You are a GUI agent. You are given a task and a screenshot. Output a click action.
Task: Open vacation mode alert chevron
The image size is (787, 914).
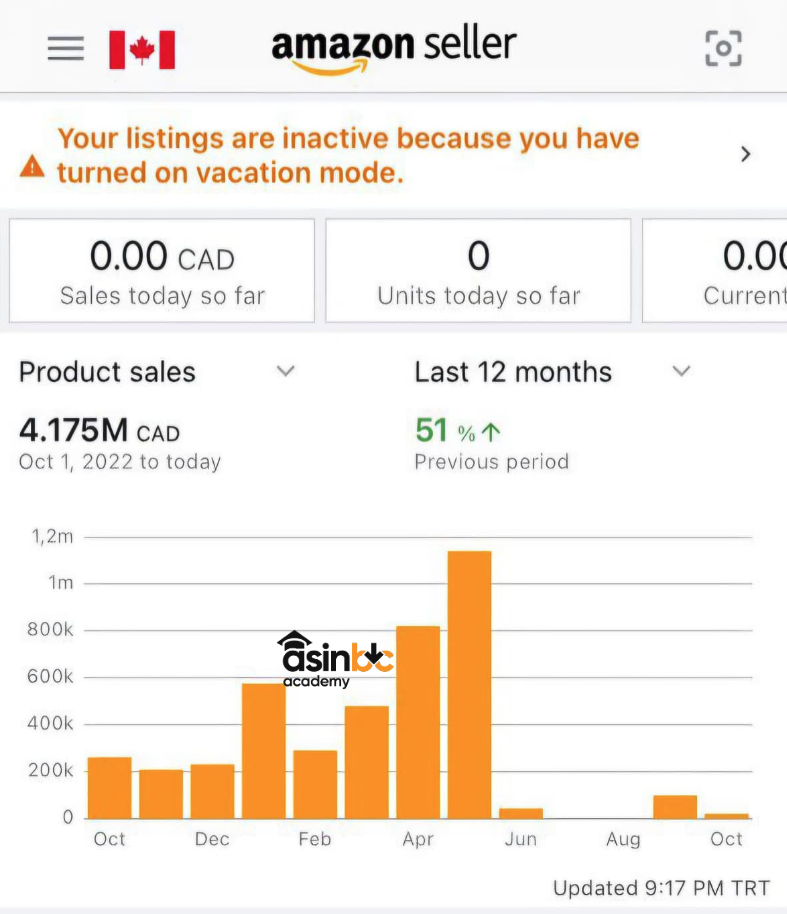click(745, 154)
